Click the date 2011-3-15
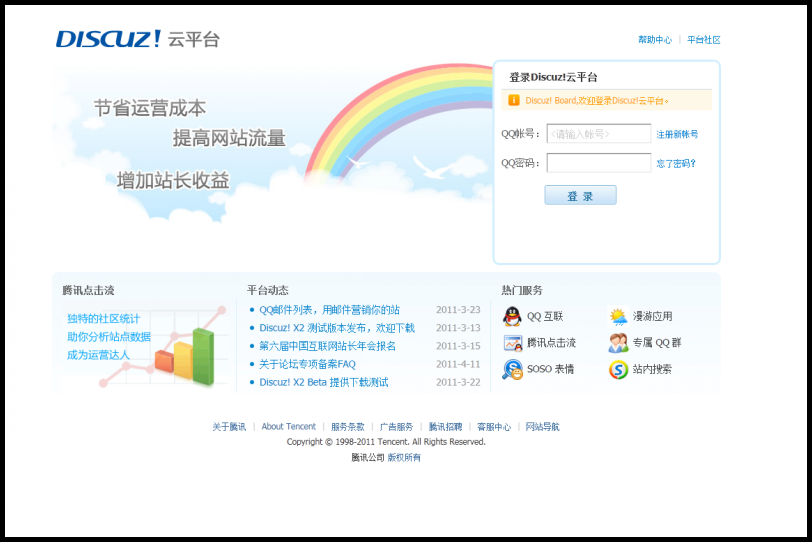 click(x=458, y=346)
